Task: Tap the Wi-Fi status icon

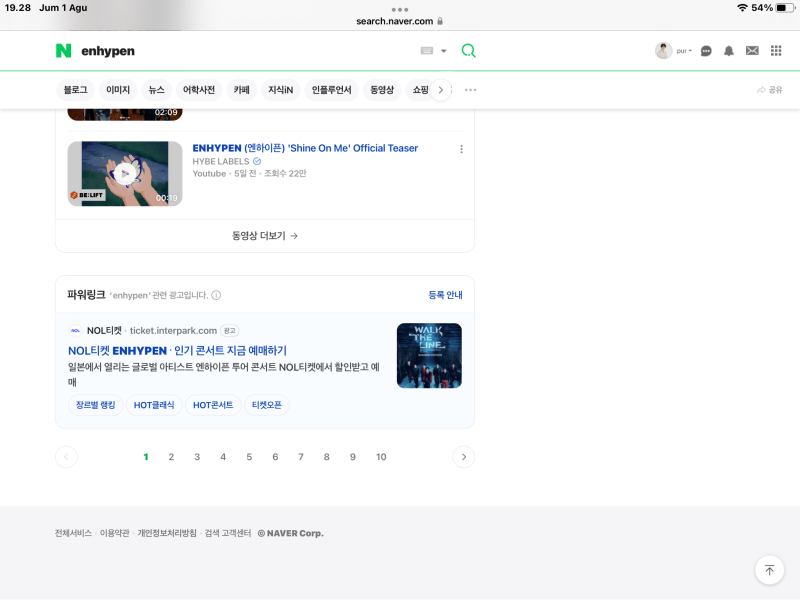Action: pyautogui.click(x=742, y=8)
